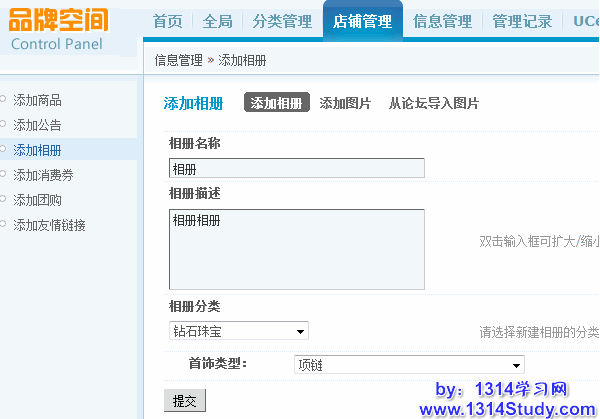Expand the 相册分类 dropdown showing 钻石珠宝
The width and height of the screenshot is (600, 419).
click(x=238, y=331)
